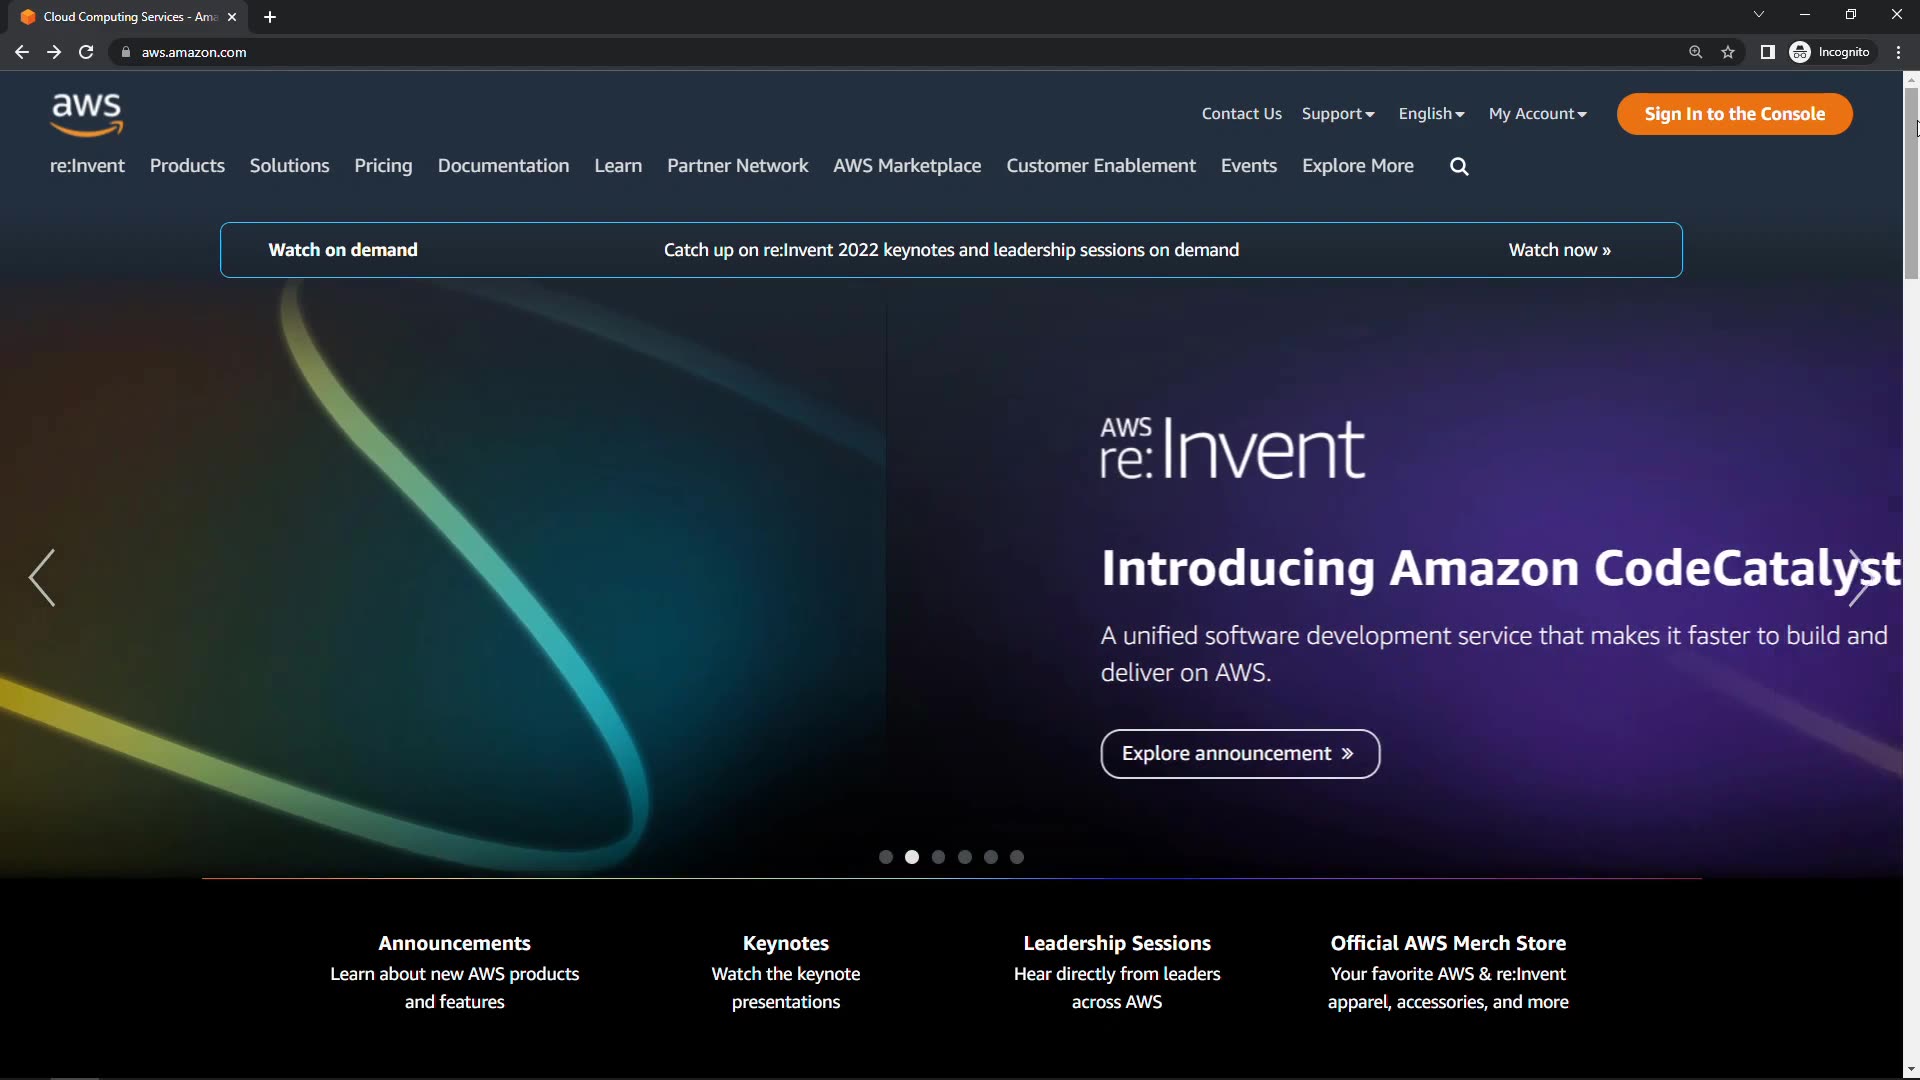
Task: Open the site search magnifier icon
Action: 1459,167
